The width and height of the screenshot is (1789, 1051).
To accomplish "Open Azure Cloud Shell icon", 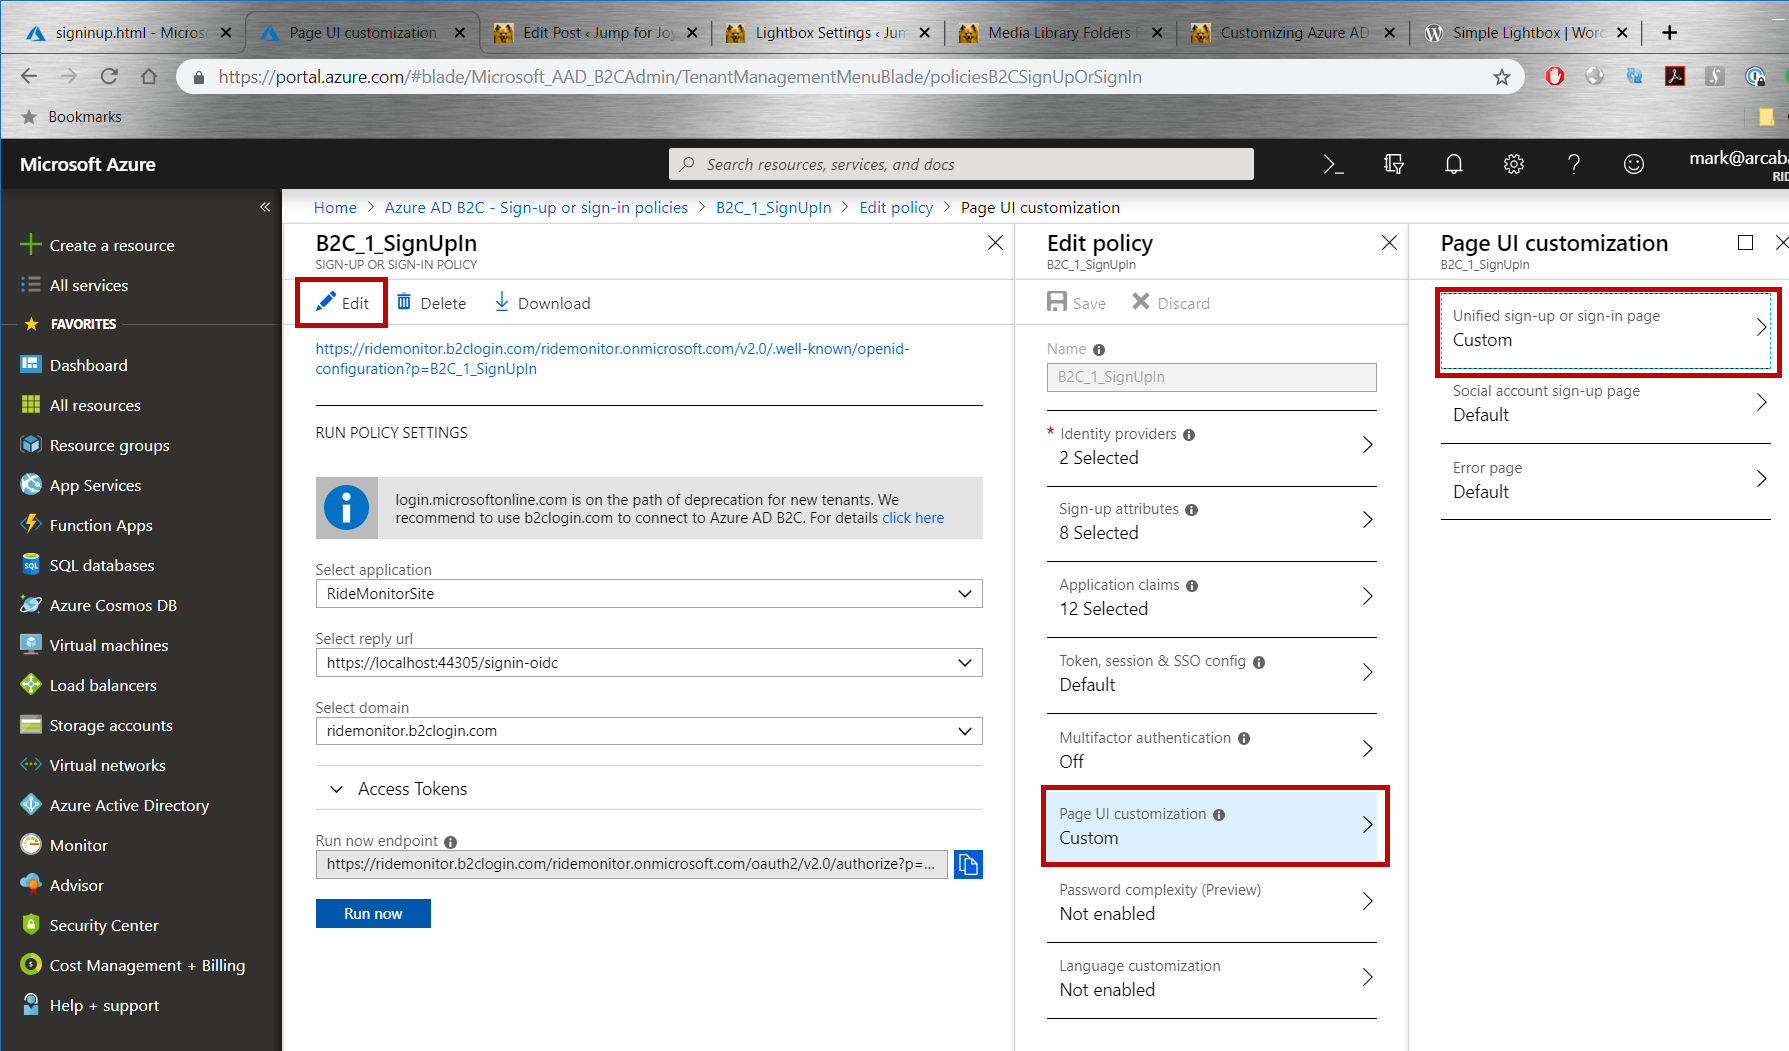I will pos(1333,164).
